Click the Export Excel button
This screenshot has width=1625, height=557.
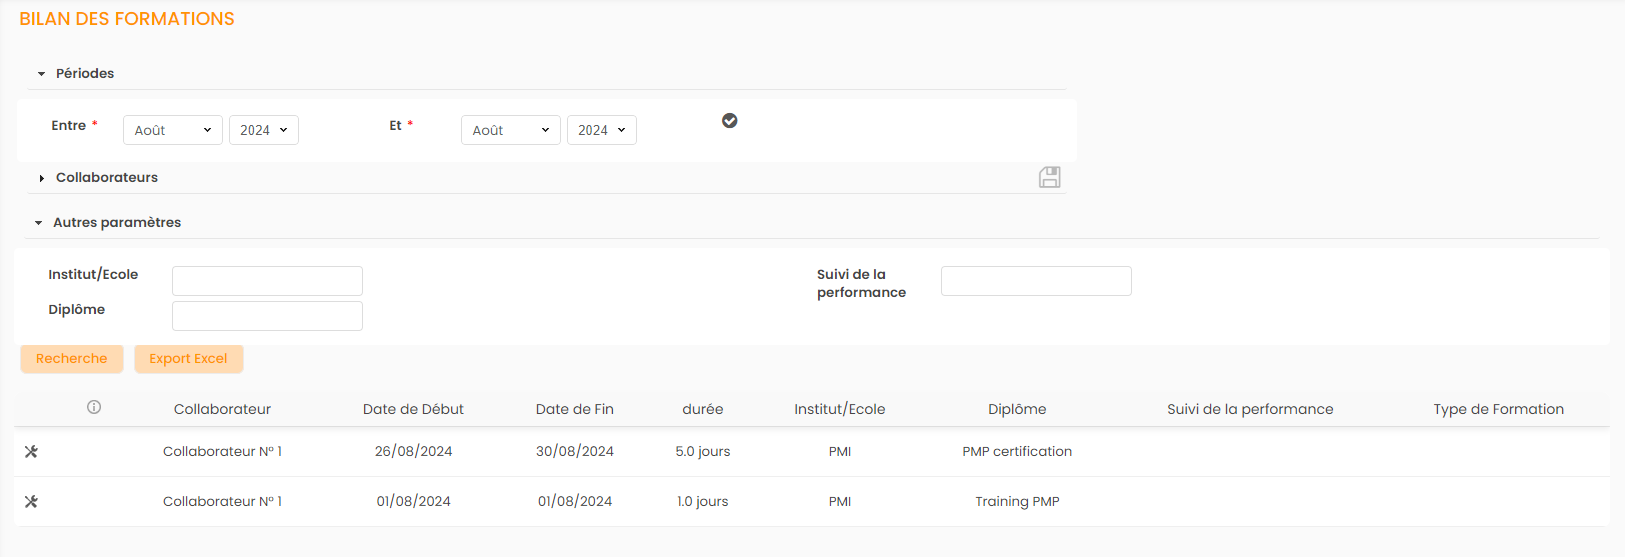(x=188, y=359)
